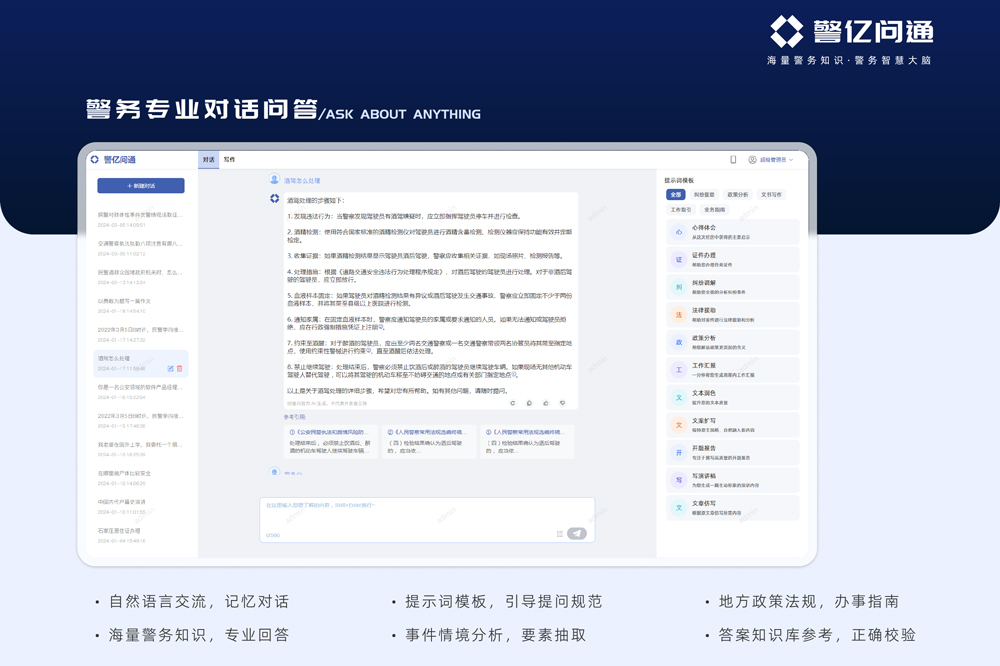1000x666 pixels.
Task: Click the list icon beside the send button
Action: (x=560, y=533)
